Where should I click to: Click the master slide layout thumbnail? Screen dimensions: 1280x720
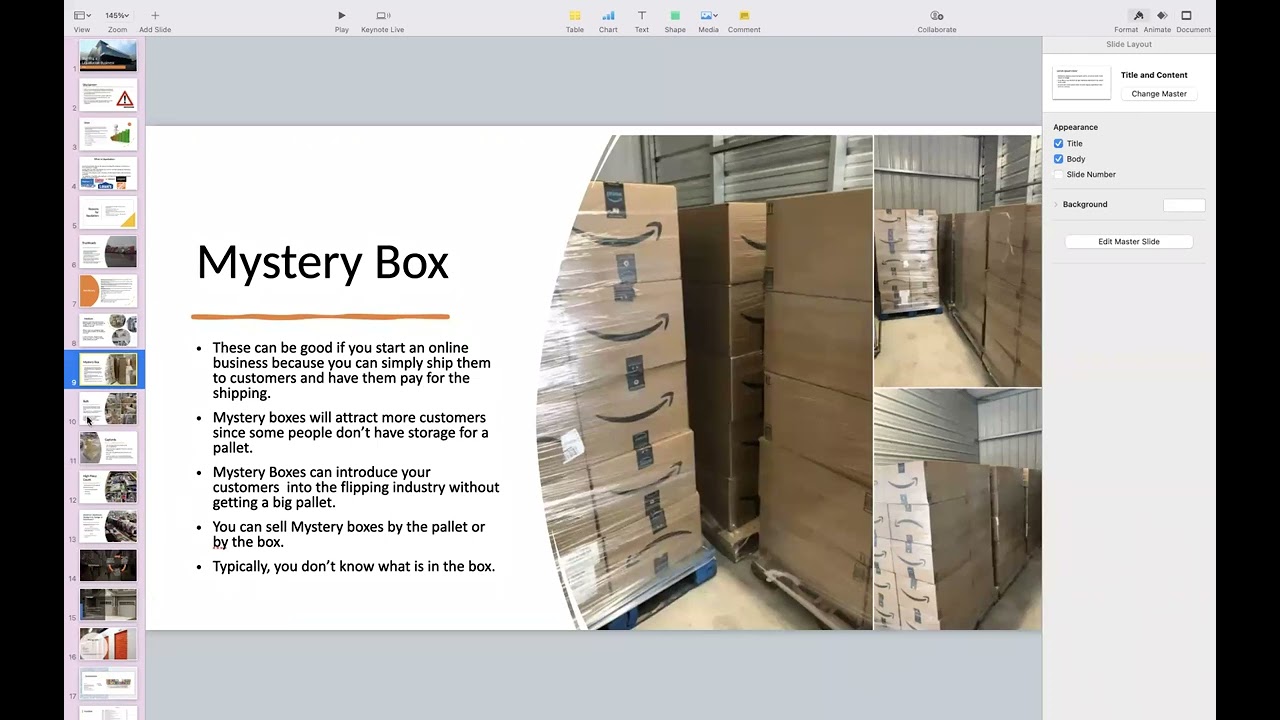[1081, 83]
